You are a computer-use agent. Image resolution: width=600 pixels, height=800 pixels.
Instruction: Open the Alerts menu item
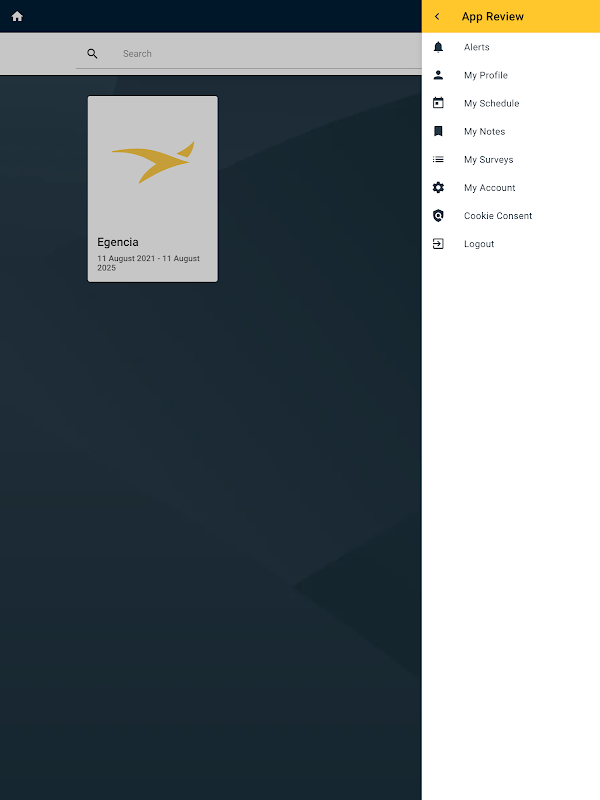[x=511, y=47]
